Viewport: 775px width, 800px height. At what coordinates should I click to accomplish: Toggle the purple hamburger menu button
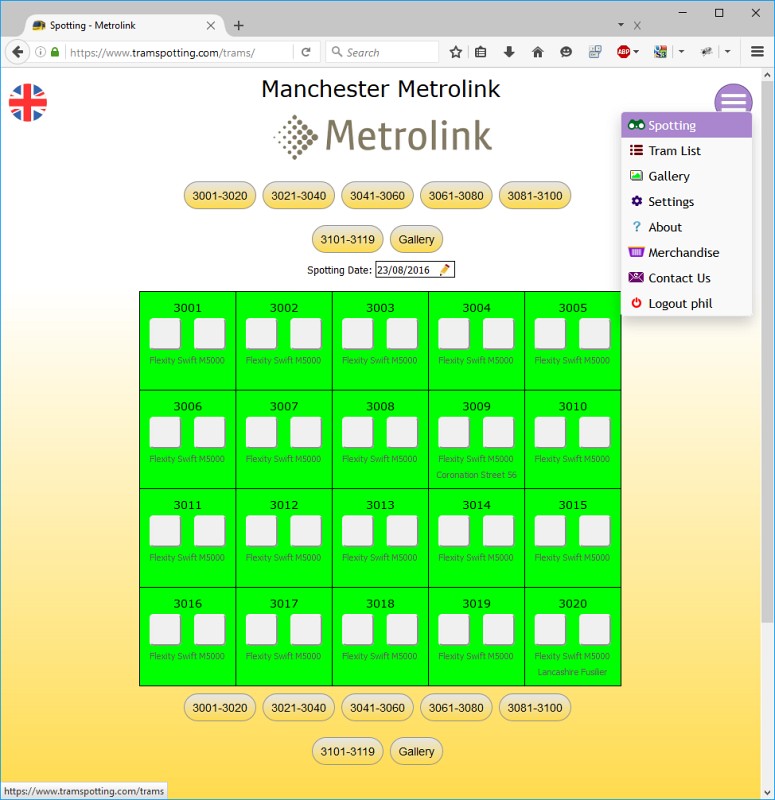pyautogui.click(x=733, y=98)
